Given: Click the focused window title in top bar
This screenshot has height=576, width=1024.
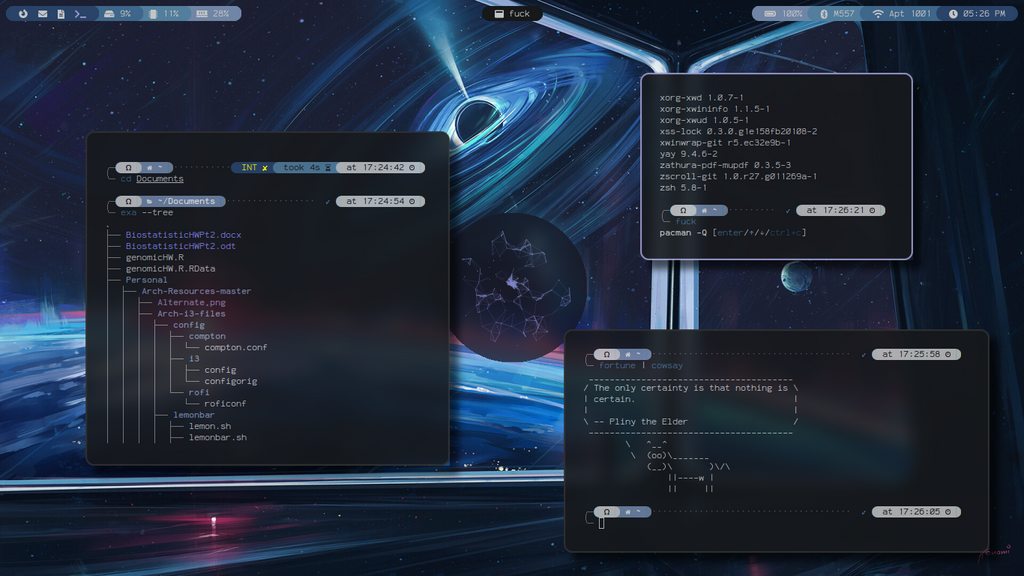Looking at the screenshot, I should (x=512, y=14).
